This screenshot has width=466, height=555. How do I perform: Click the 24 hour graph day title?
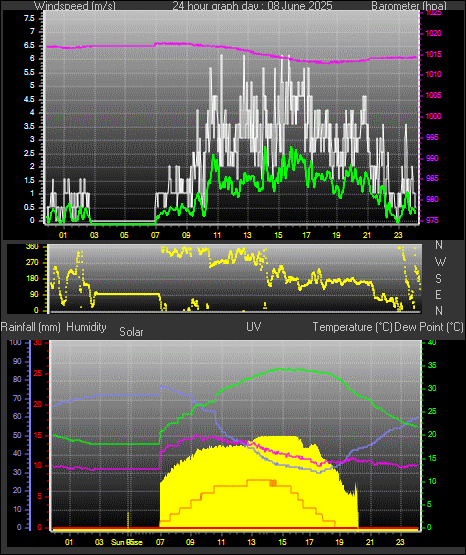(x=252, y=6)
